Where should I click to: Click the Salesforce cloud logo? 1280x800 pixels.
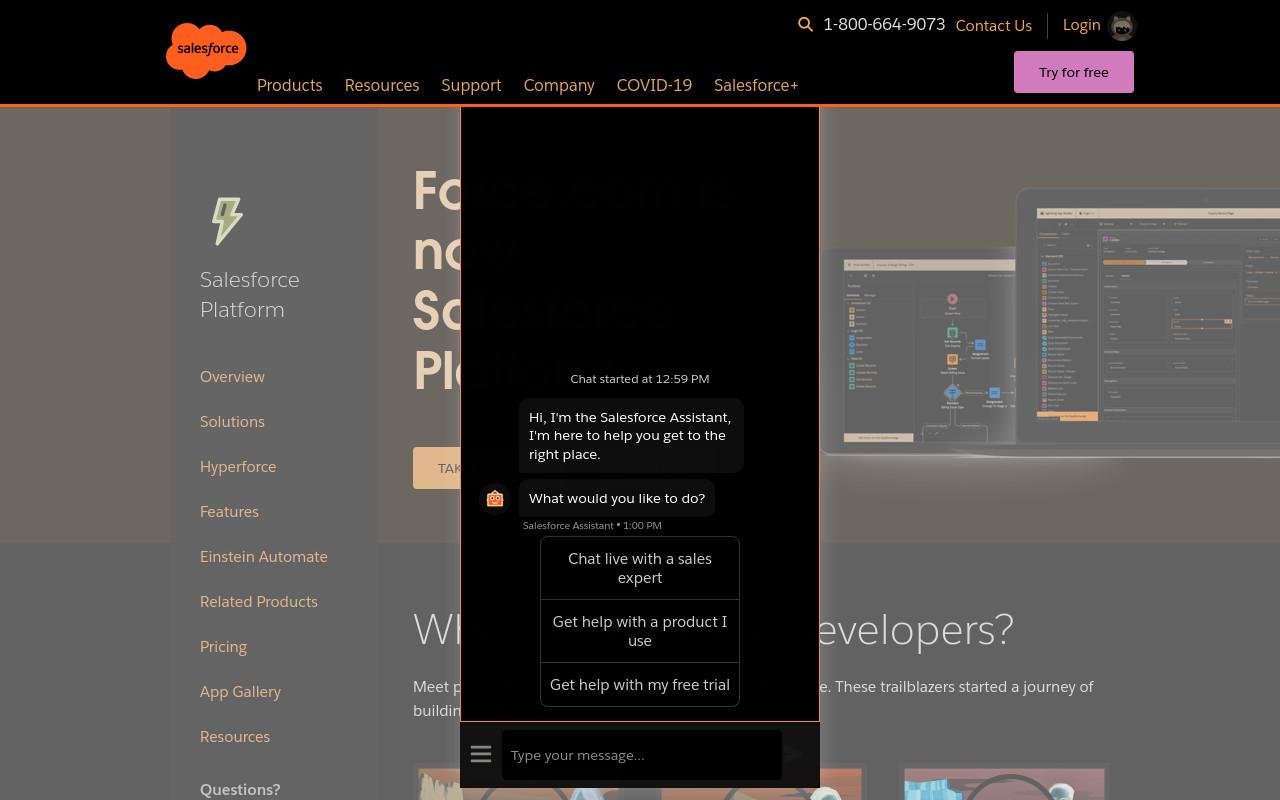coord(206,50)
